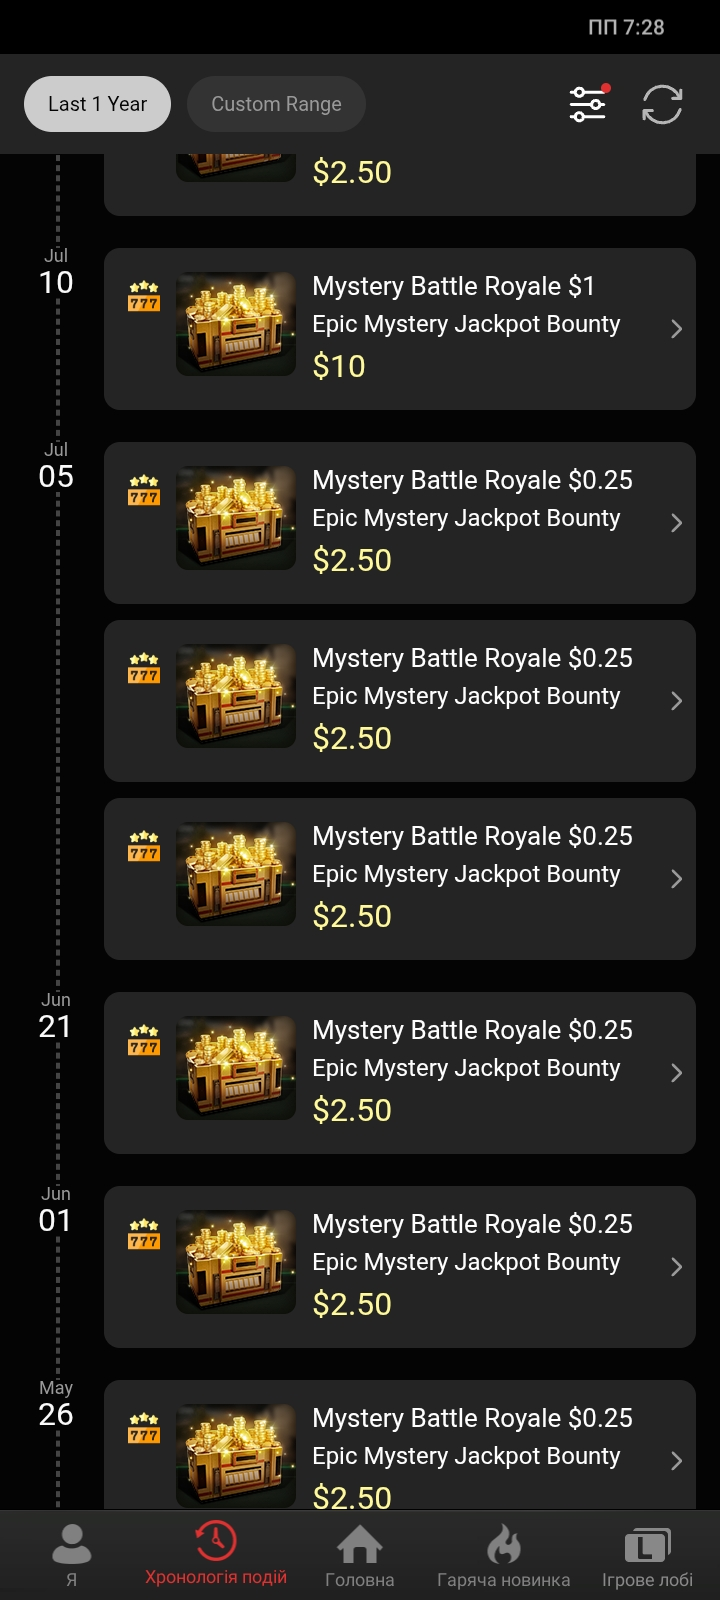
Task: Select the Jul 10 timeline date marker
Action: tap(56, 273)
